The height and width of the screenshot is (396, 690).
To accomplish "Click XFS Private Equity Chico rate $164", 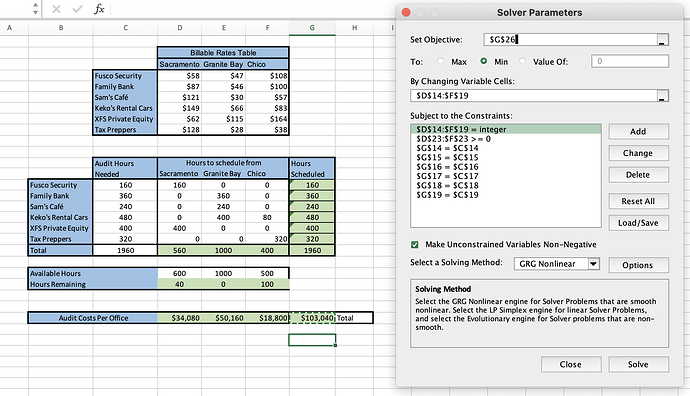I will [x=268, y=119].
